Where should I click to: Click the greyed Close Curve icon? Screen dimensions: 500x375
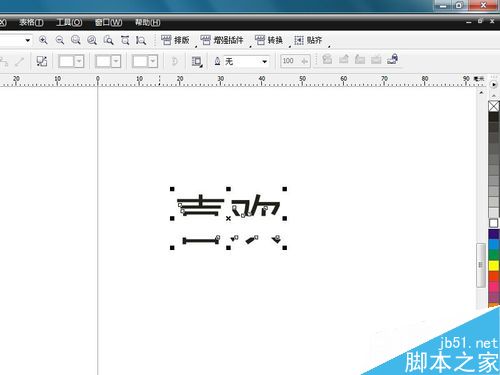pyautogui.click(x=174, y=61)
